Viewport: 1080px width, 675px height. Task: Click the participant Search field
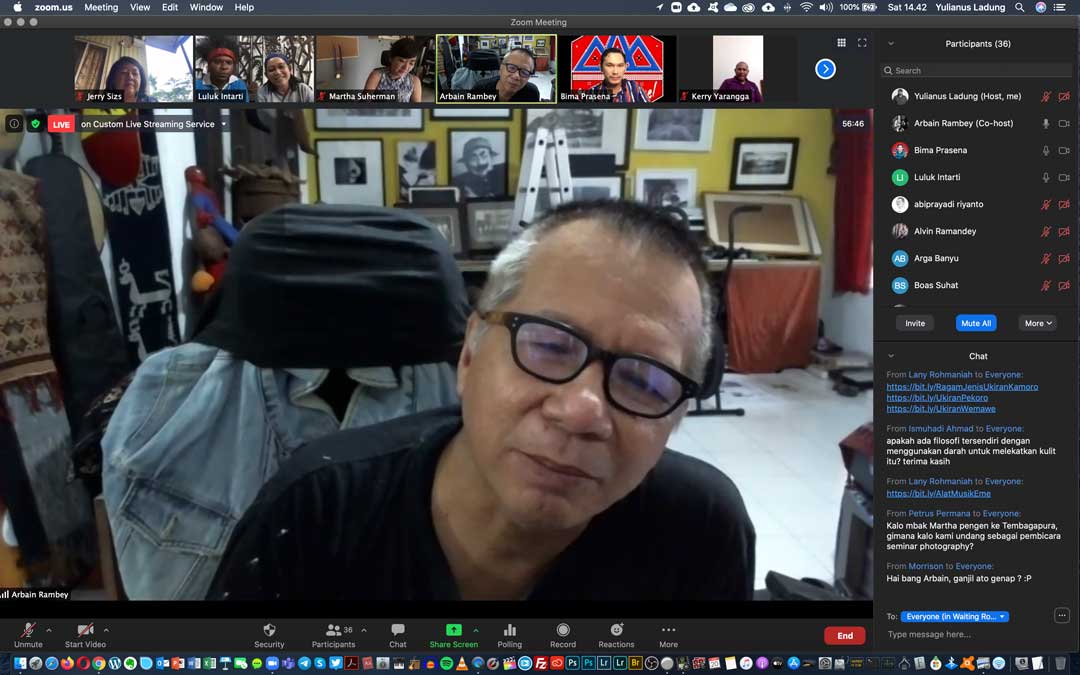click(x=975, y=71)
